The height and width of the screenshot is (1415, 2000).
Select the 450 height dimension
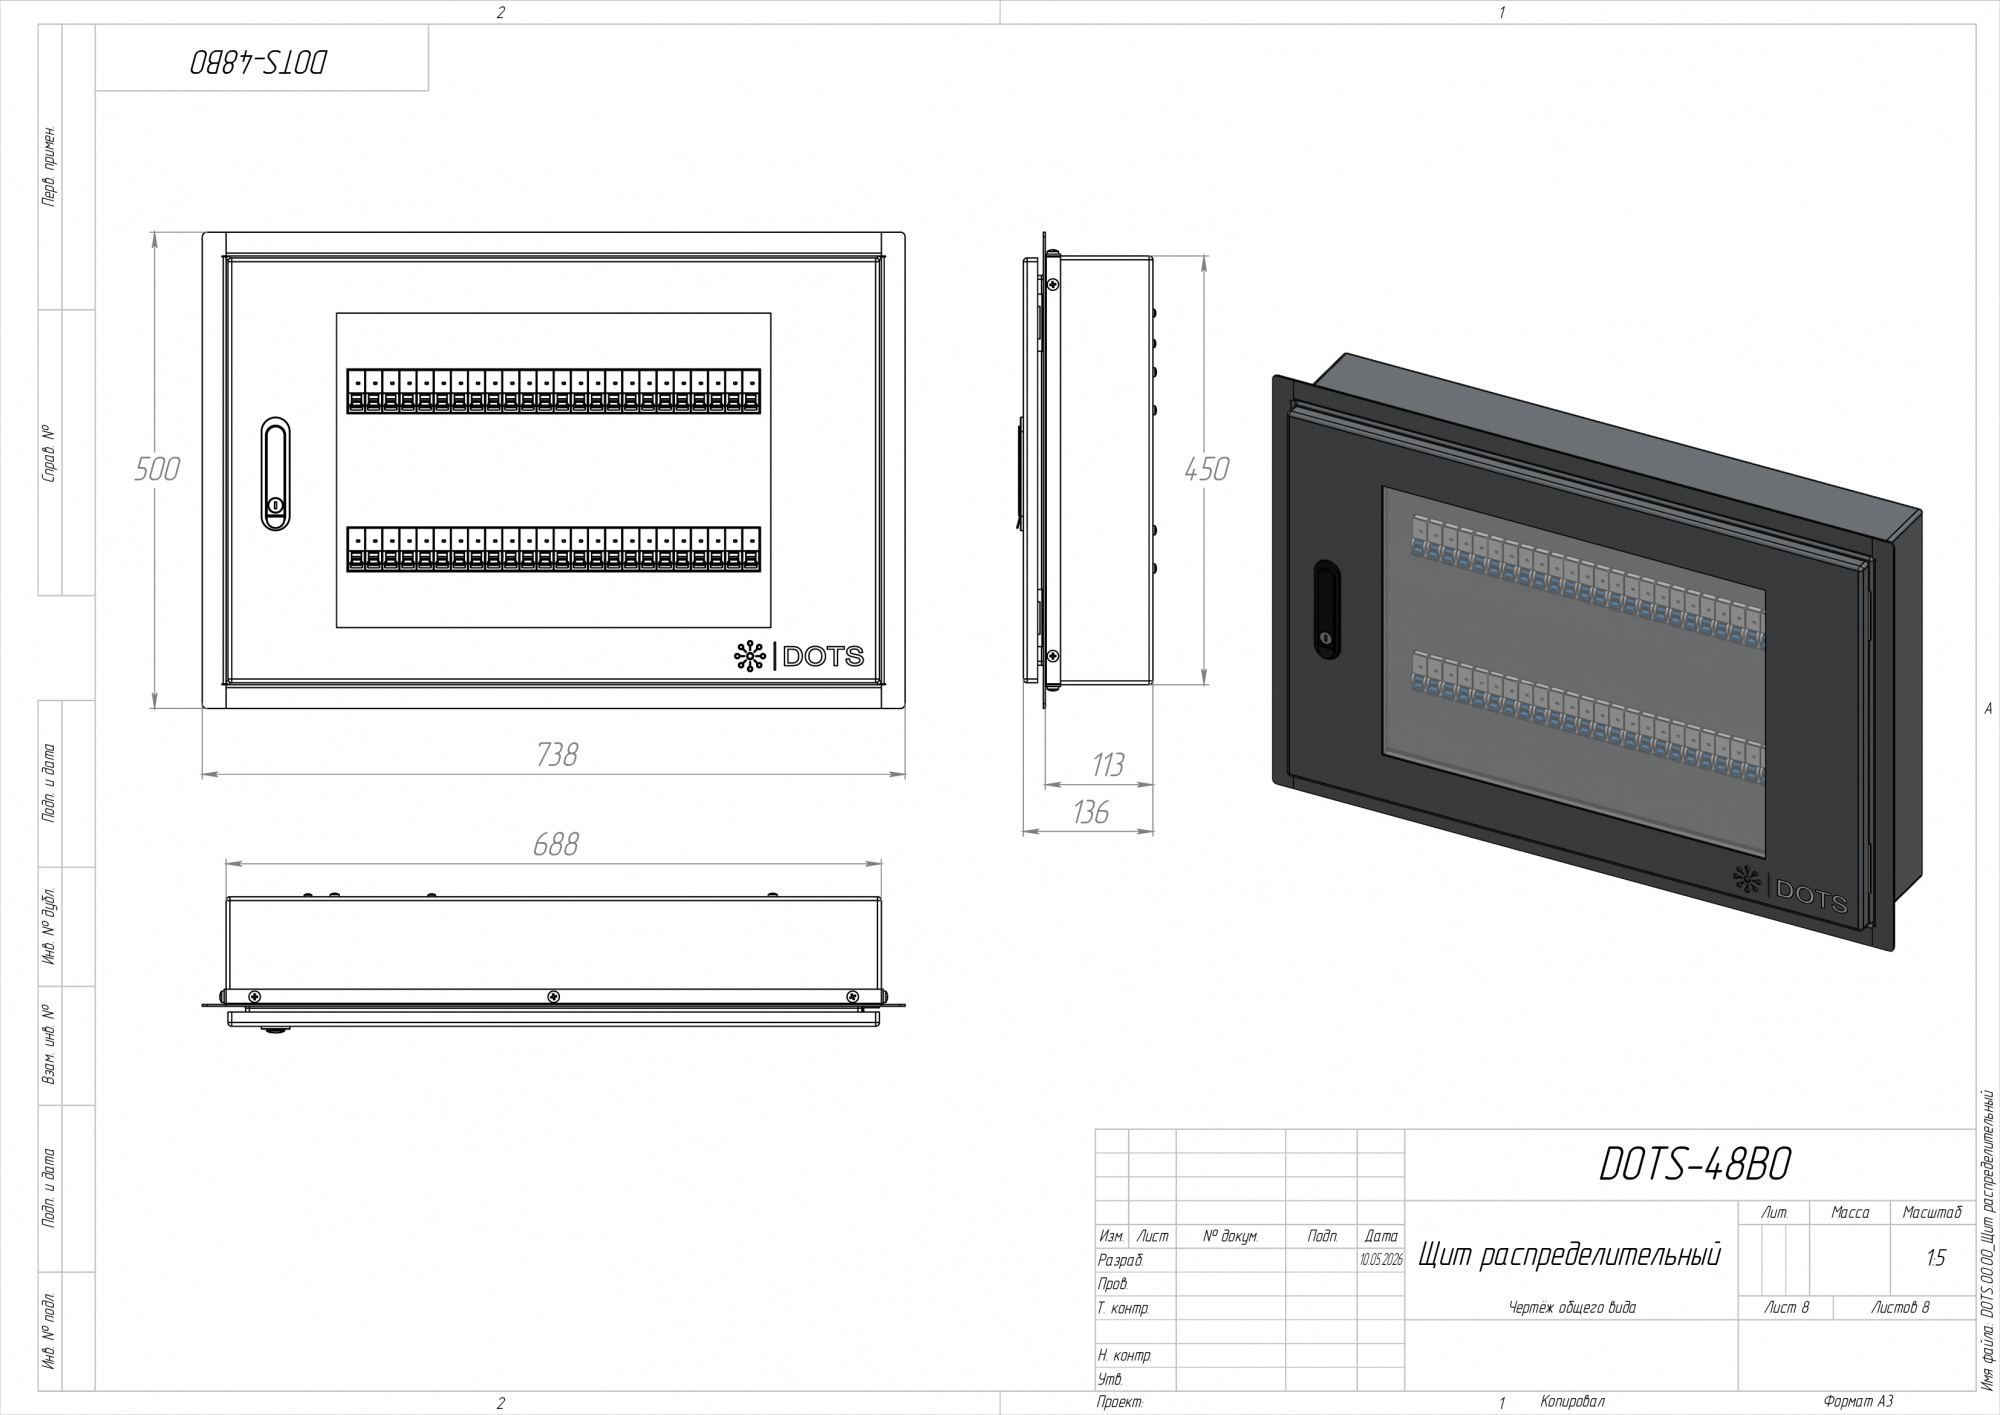1206,469
